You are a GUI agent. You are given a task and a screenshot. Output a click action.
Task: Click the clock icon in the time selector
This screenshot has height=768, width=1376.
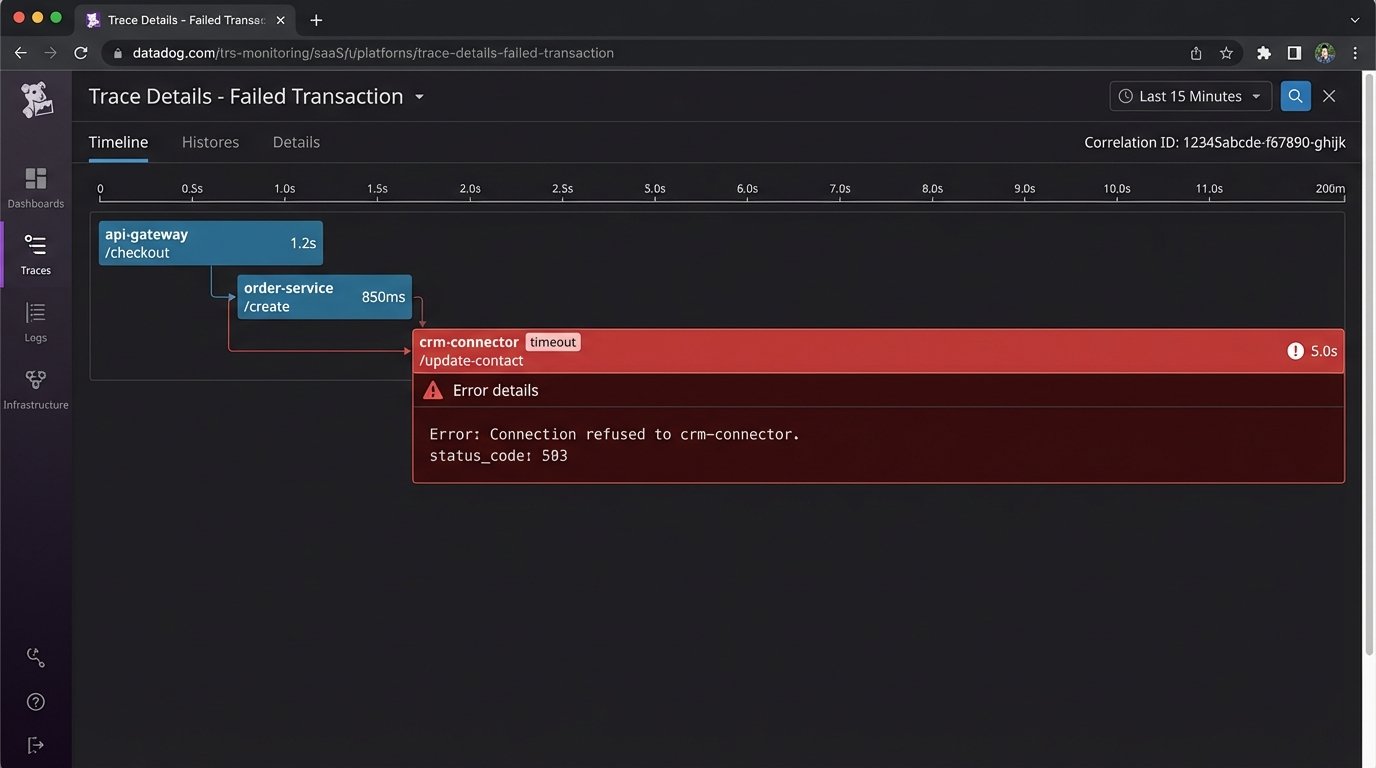click(x=1125, y=95)
